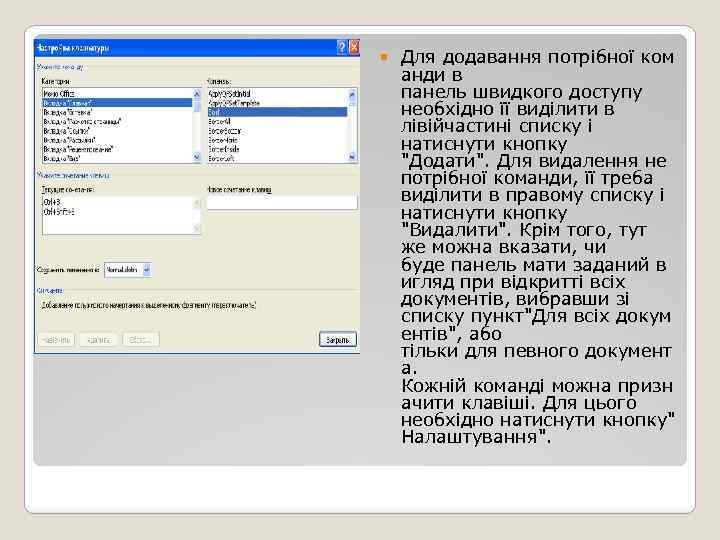Click the Categories list scroll-up arrow
Viewport: 720px width, 540px height.
point(197,93)
